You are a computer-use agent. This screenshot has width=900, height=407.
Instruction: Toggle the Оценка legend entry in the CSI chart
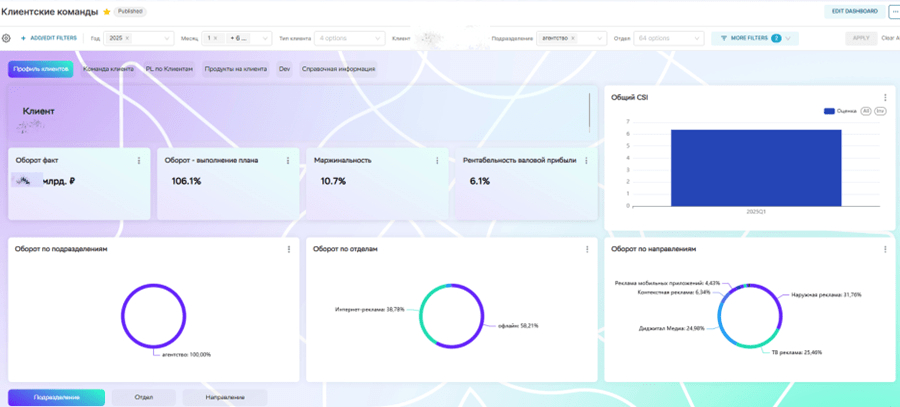coord(840,111)
